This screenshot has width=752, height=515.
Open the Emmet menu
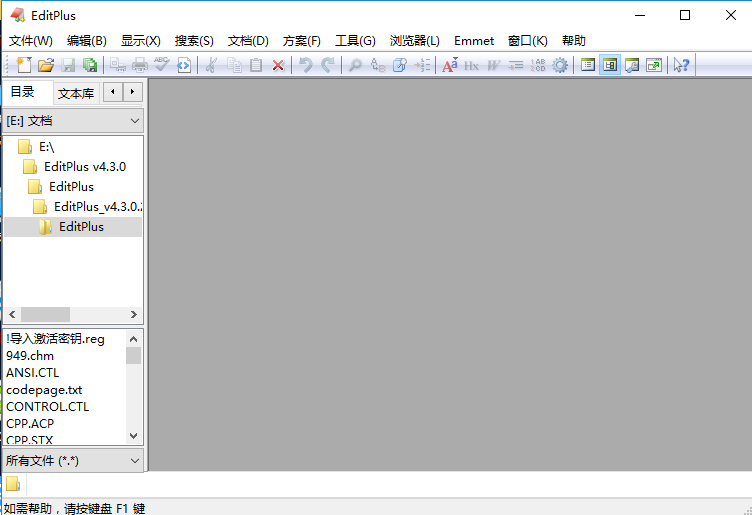(x=473, y=41)
